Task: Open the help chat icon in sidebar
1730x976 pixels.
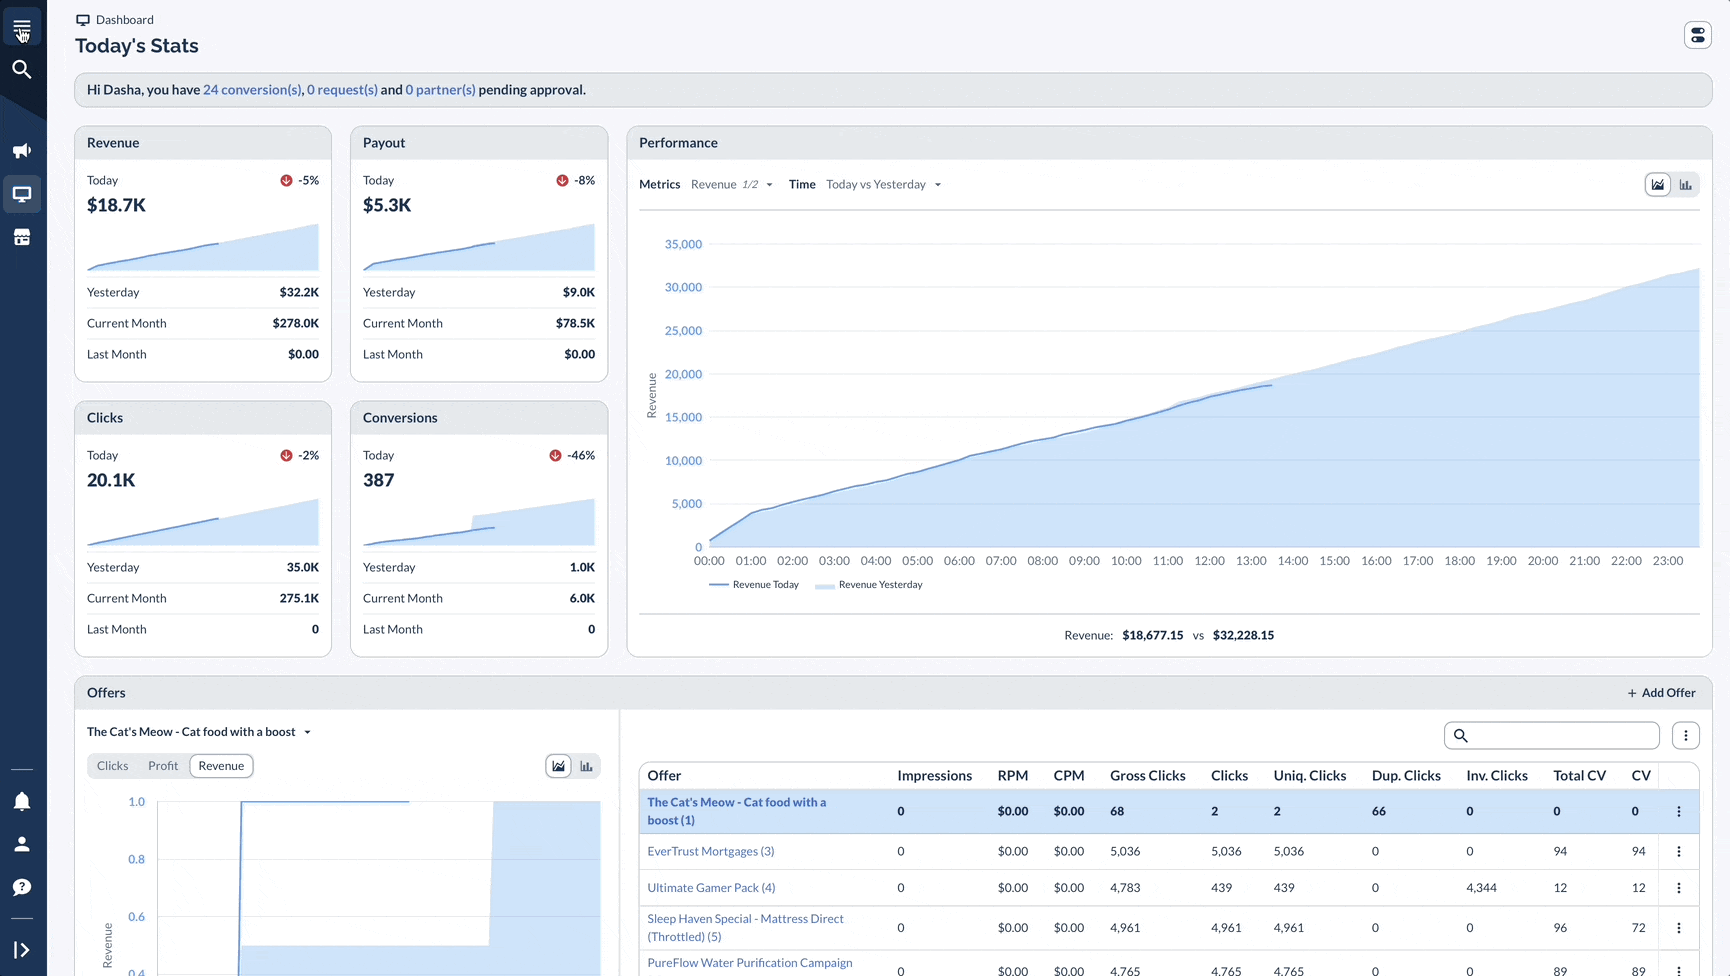Action: point(22,887)
